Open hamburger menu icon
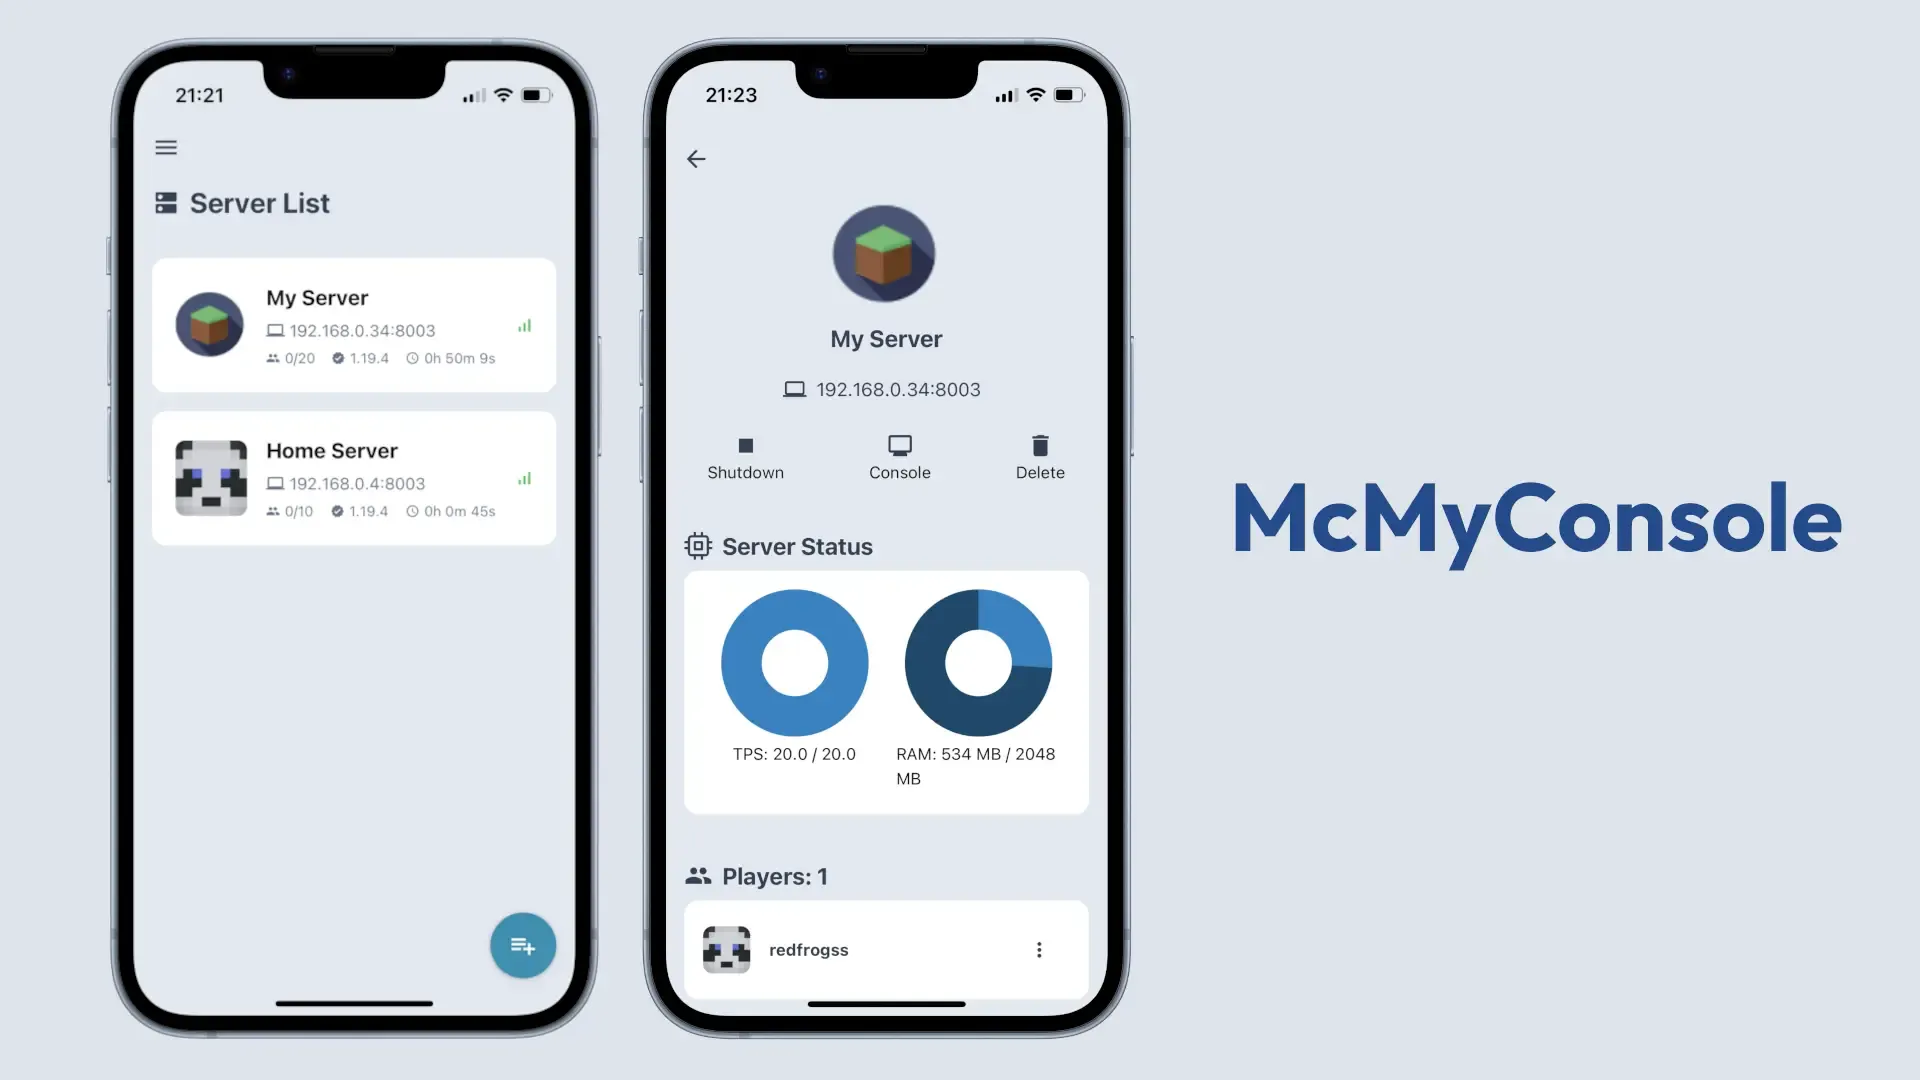Image resolution: width=1920 pixels, height=1080 pixels. [x=165, y=146]
